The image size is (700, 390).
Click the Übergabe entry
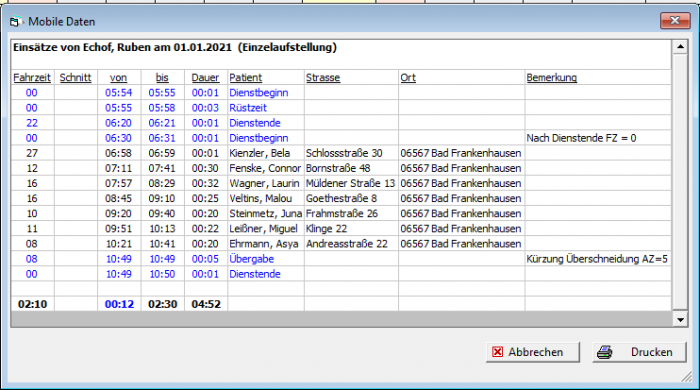(x=251, y=259)
